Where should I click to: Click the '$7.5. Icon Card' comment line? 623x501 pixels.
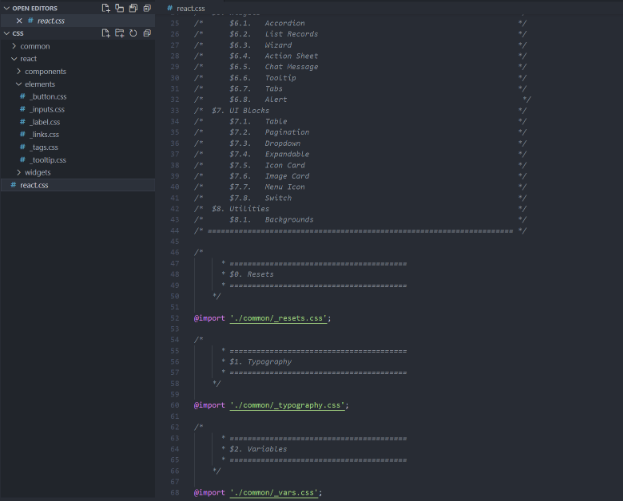pyautogui.click(x=267, y=165)
